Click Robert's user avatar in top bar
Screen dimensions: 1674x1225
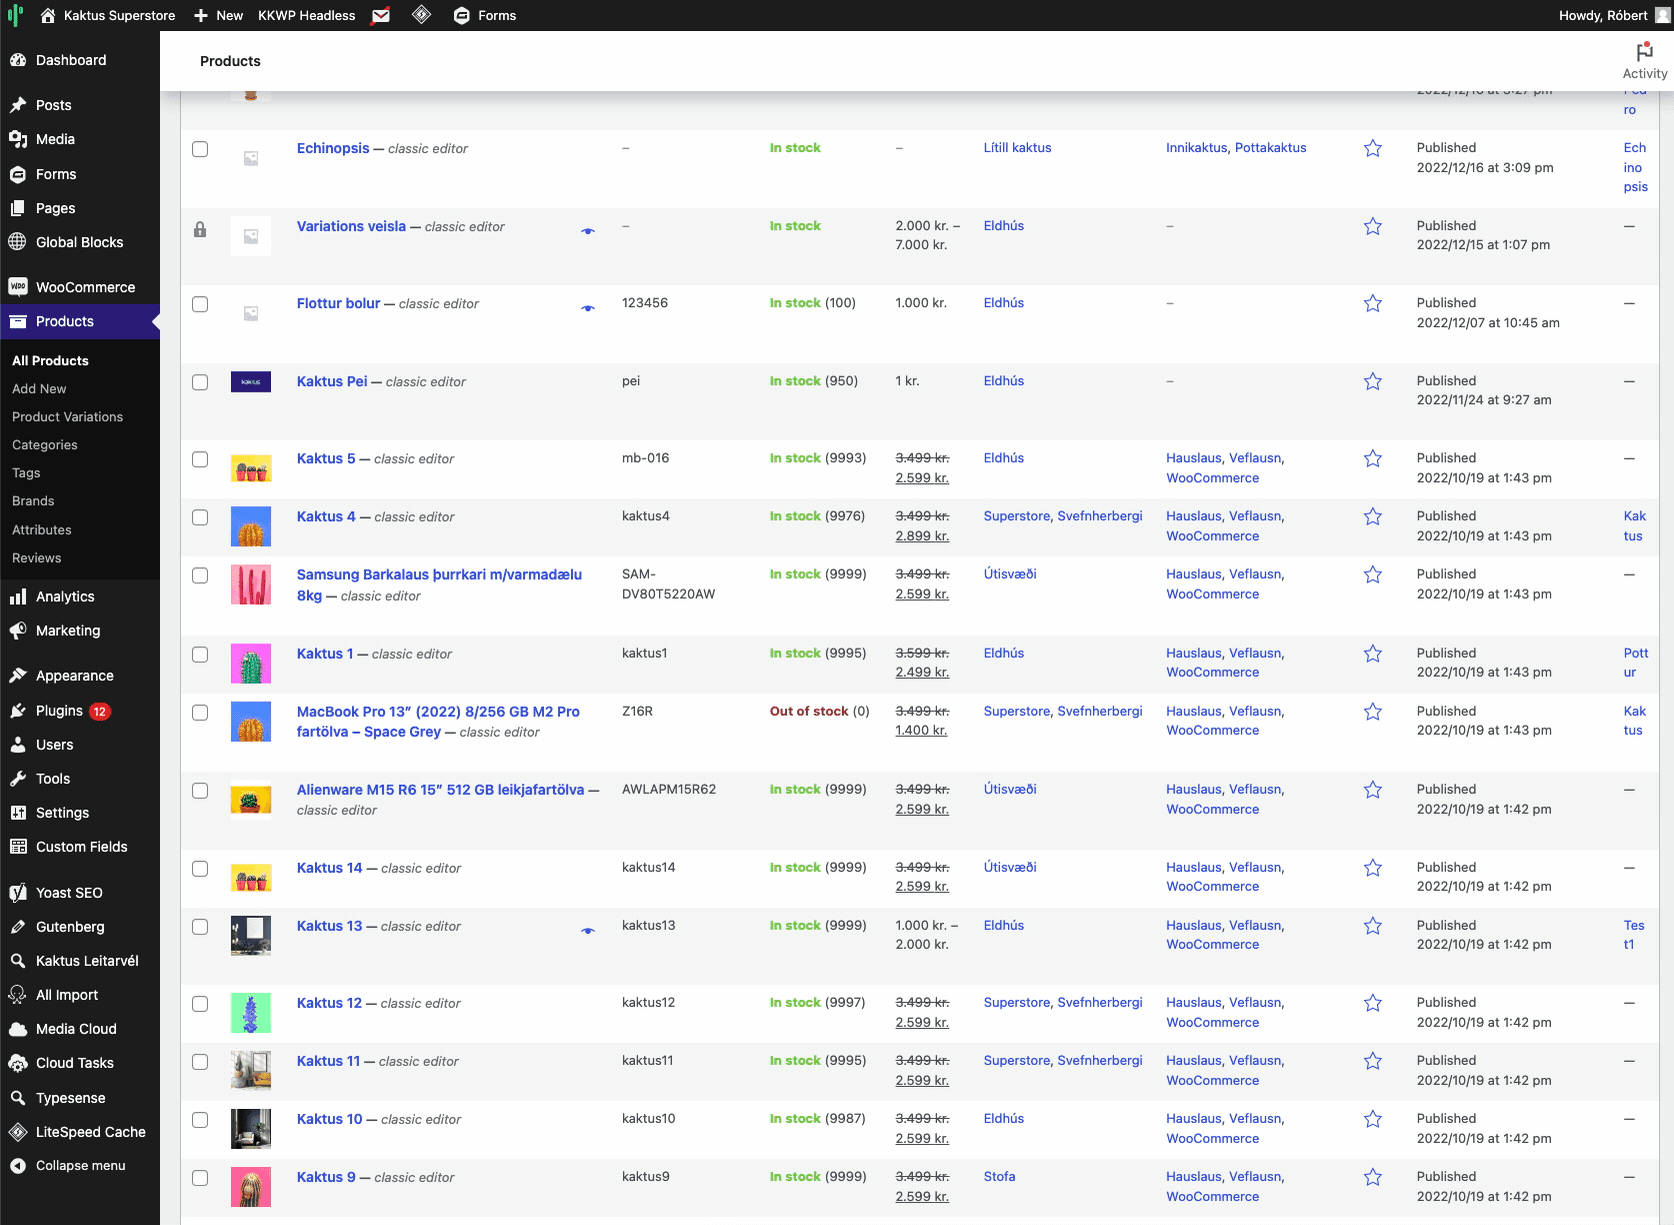[x=1662, y=15]
